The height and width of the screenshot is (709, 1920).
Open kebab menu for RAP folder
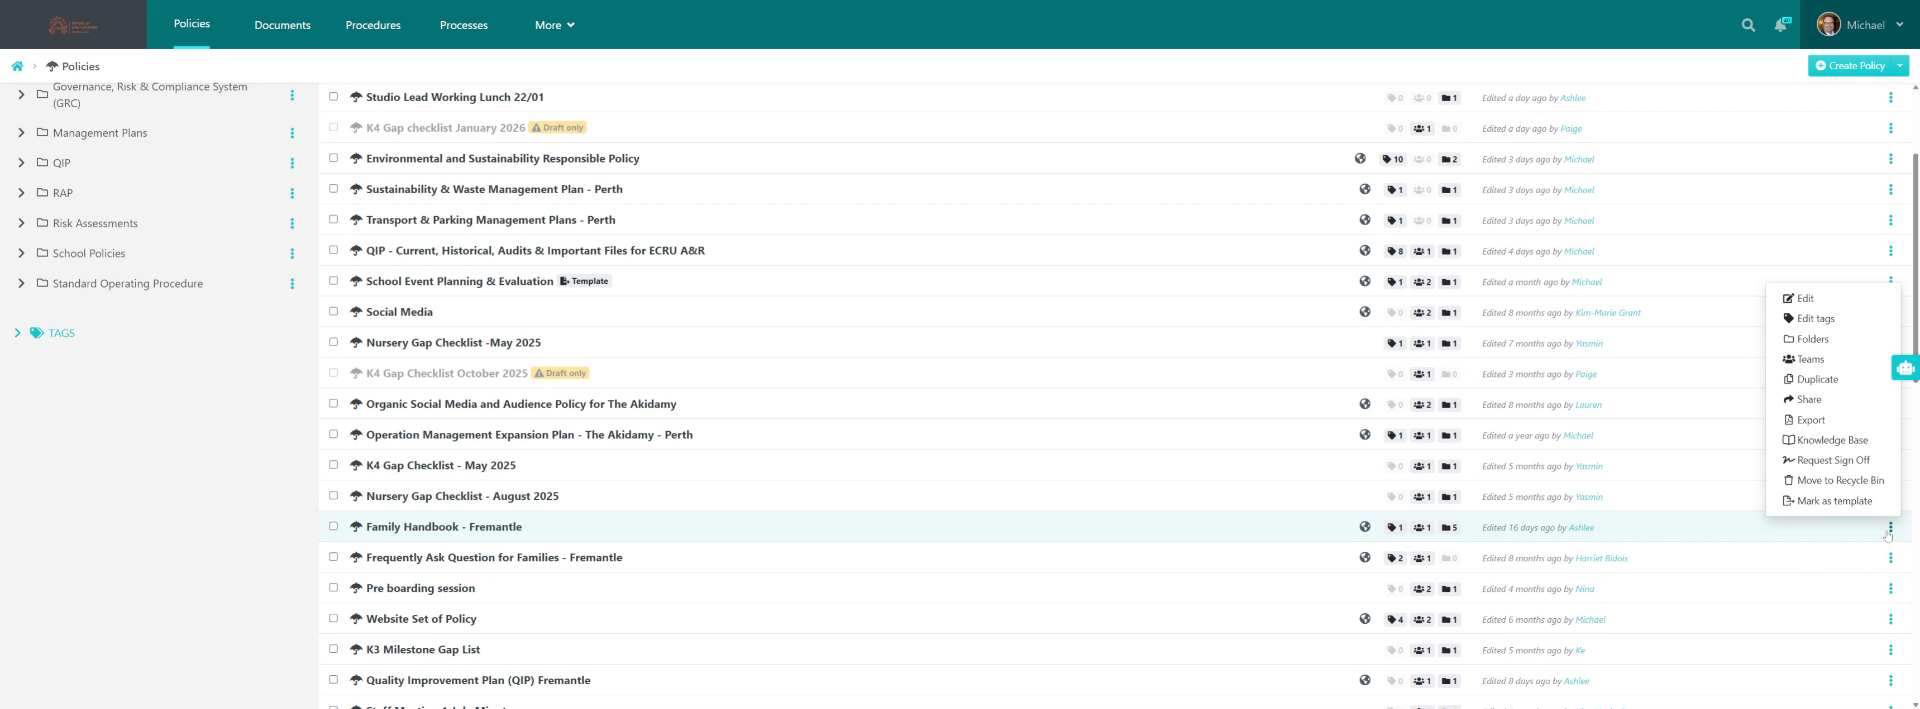point(292,193)
